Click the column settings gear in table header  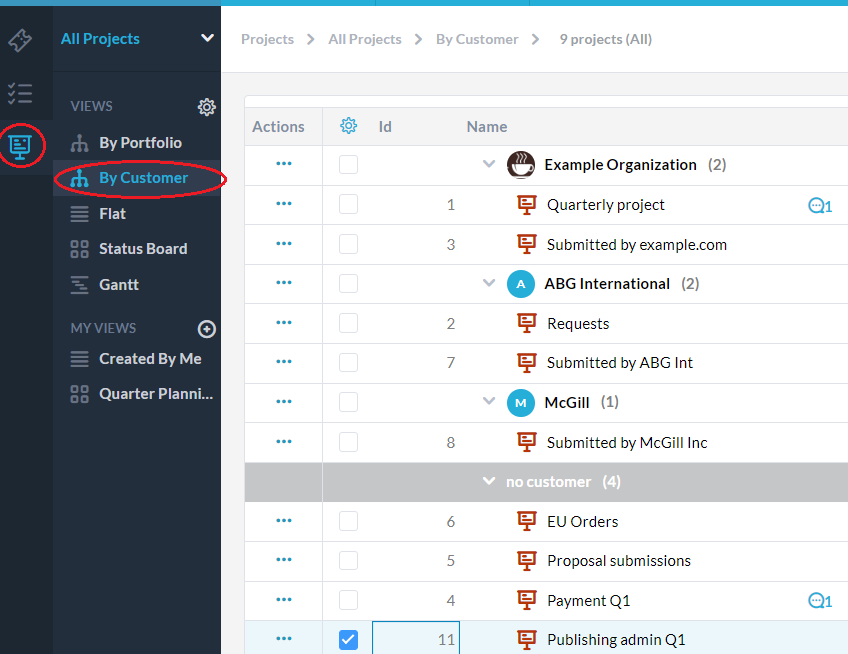point(348,126)
